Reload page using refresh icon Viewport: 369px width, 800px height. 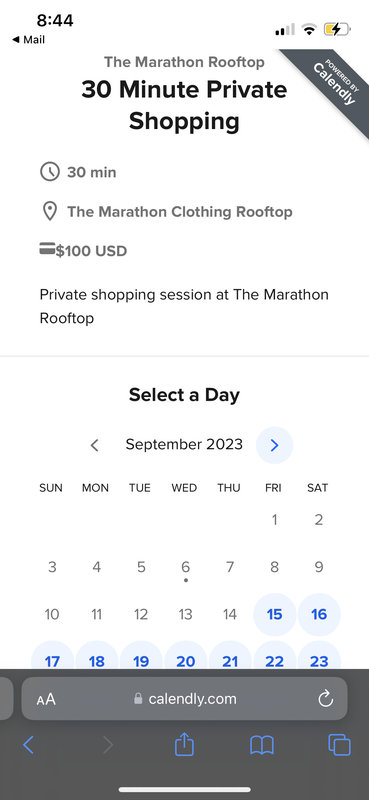click(326, 698)
